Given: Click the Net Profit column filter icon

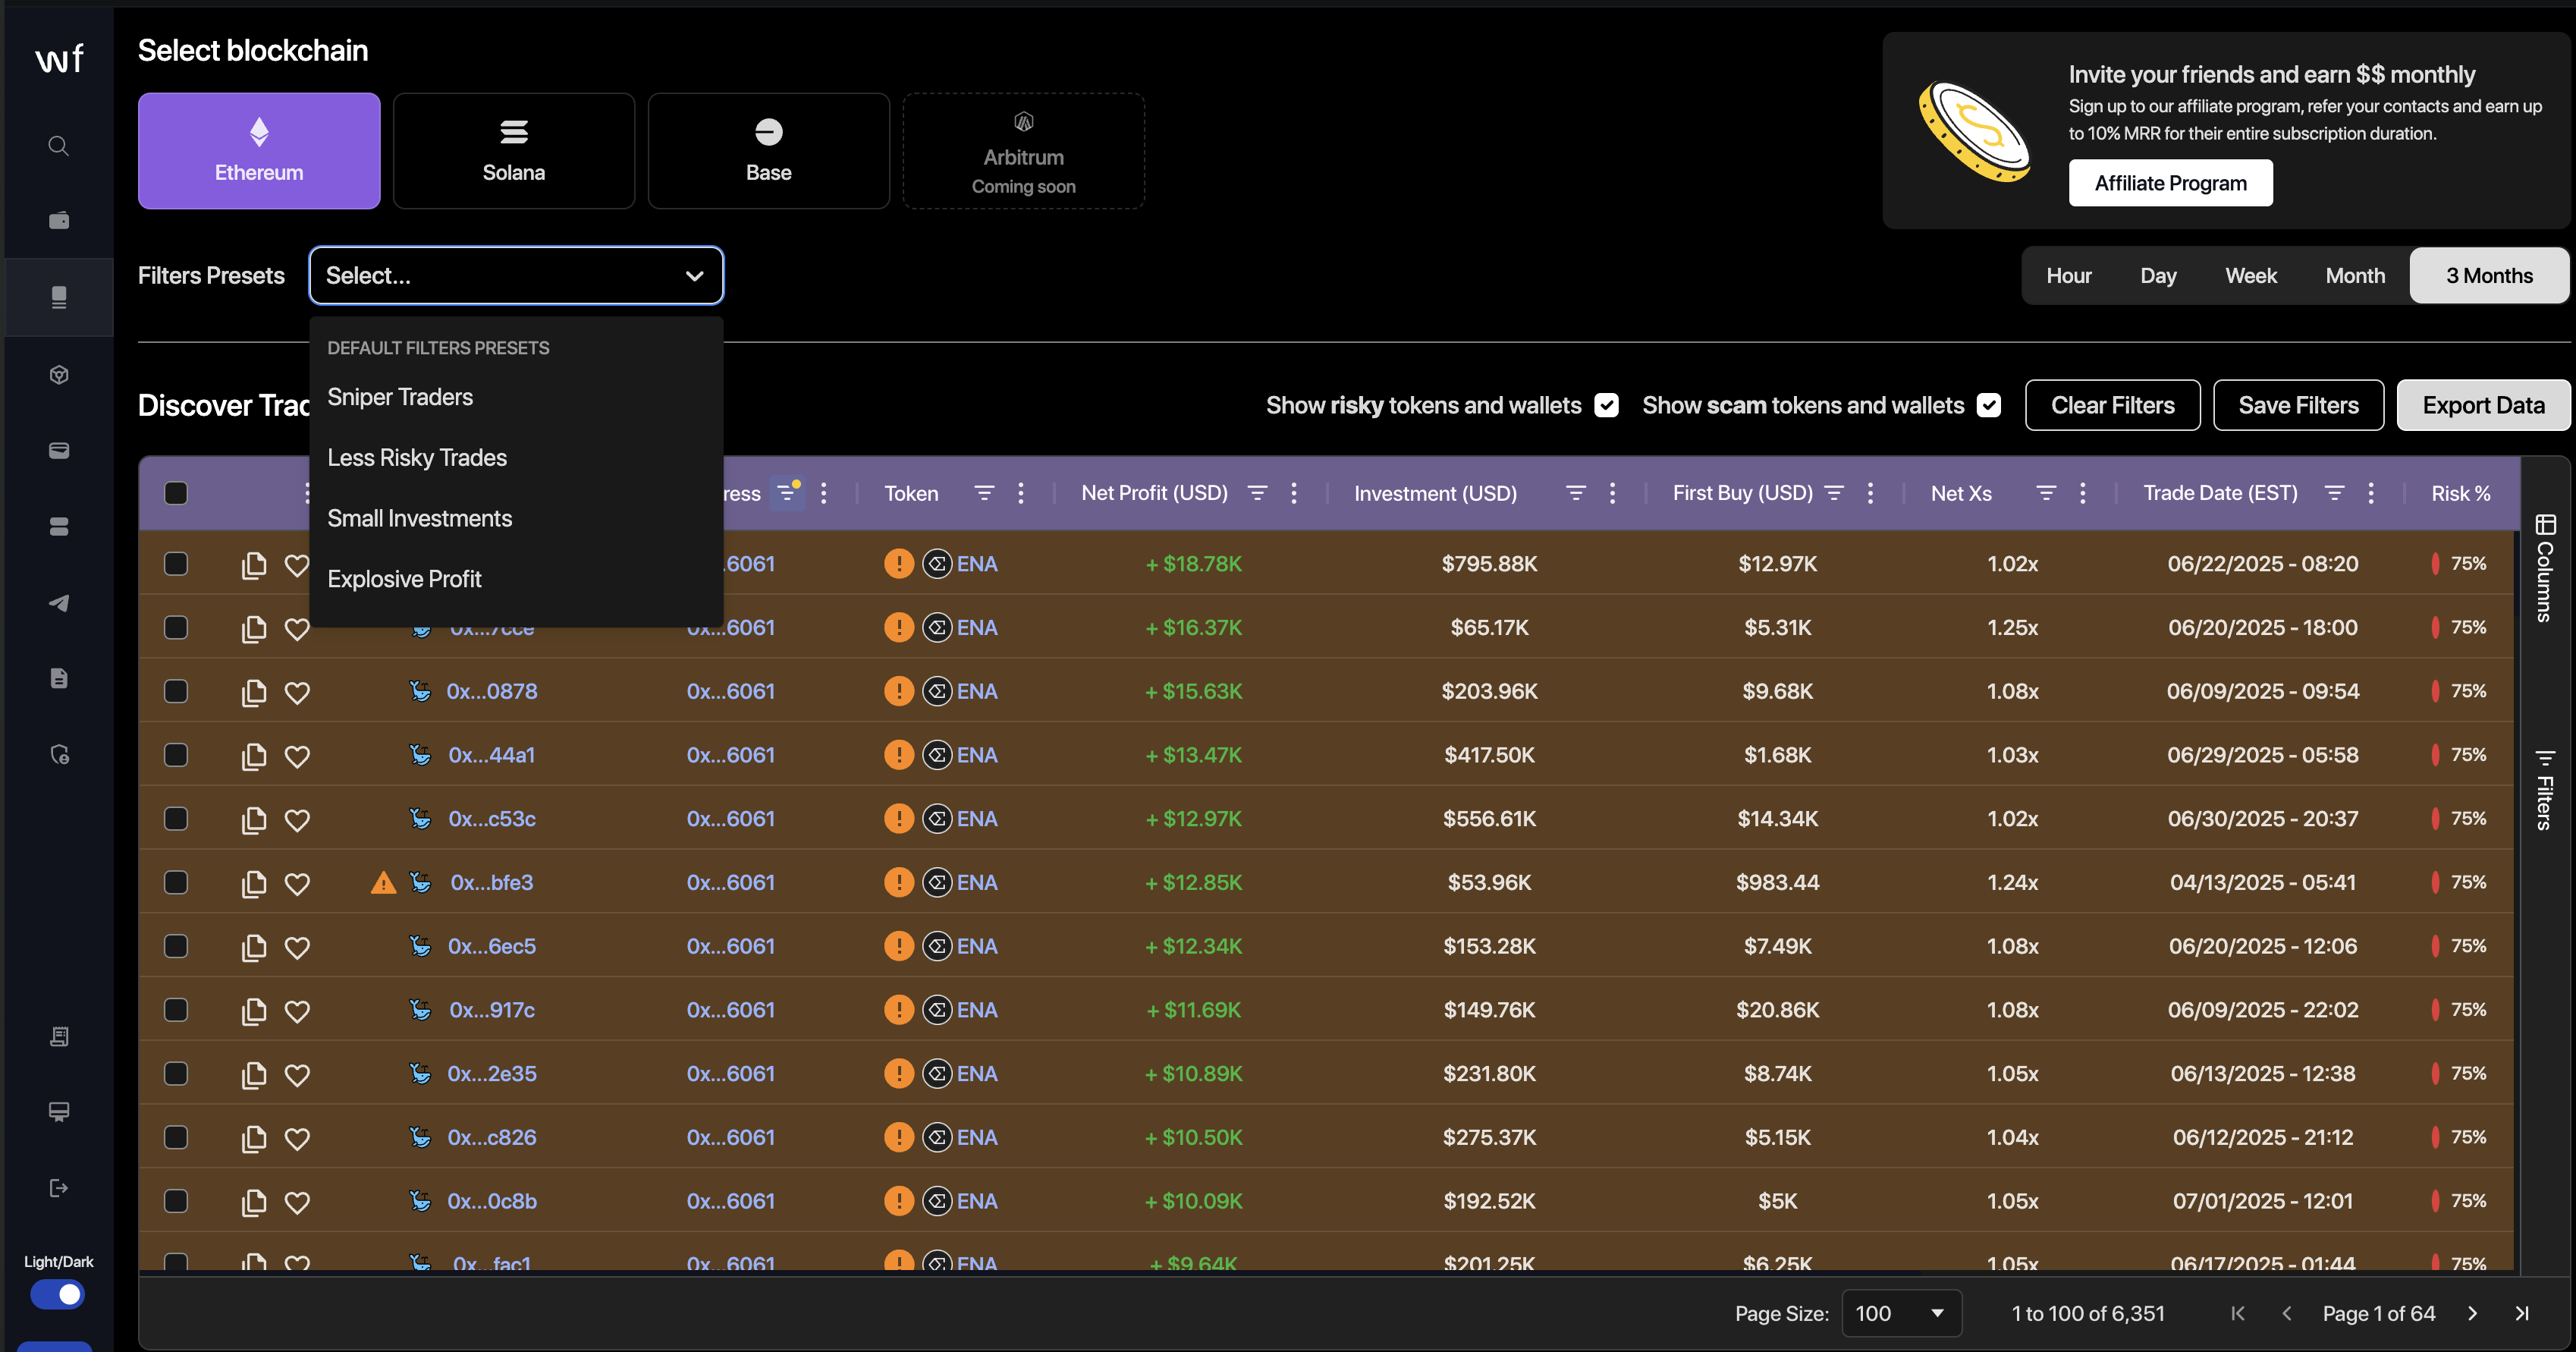Looking at the screenshot, I should pos(1257,493).
